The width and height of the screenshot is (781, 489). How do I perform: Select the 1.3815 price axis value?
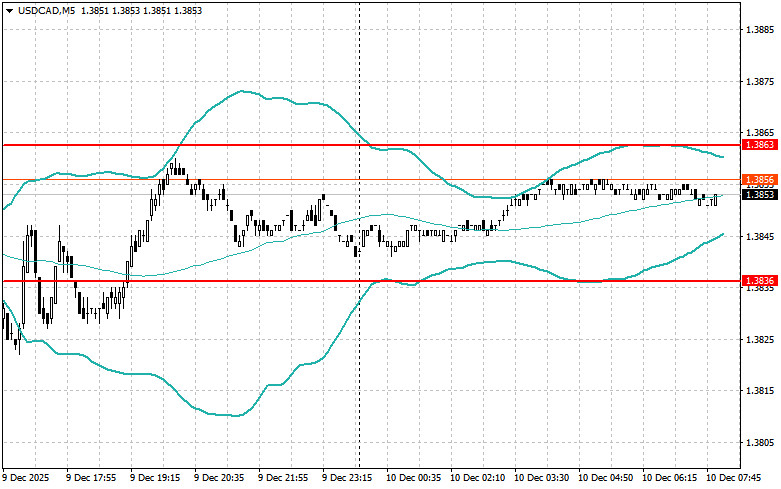(x=760, y=391)
